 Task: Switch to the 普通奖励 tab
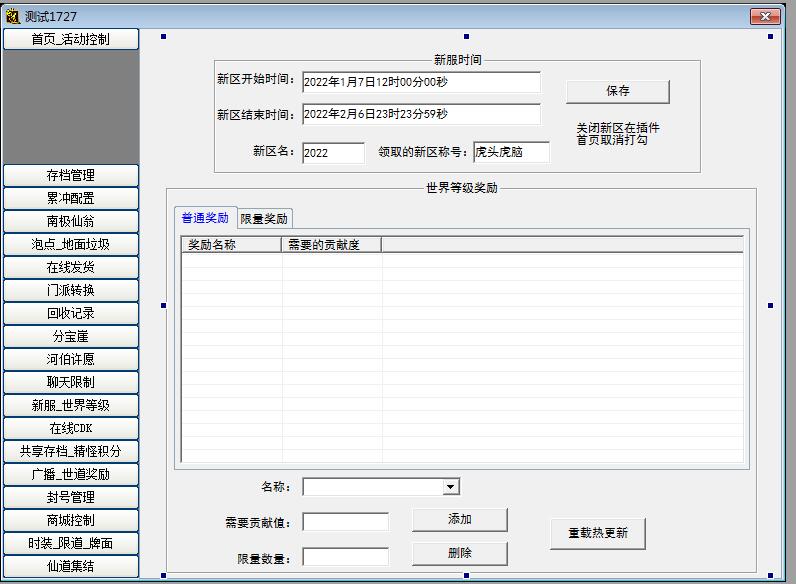tap(205, 218)
